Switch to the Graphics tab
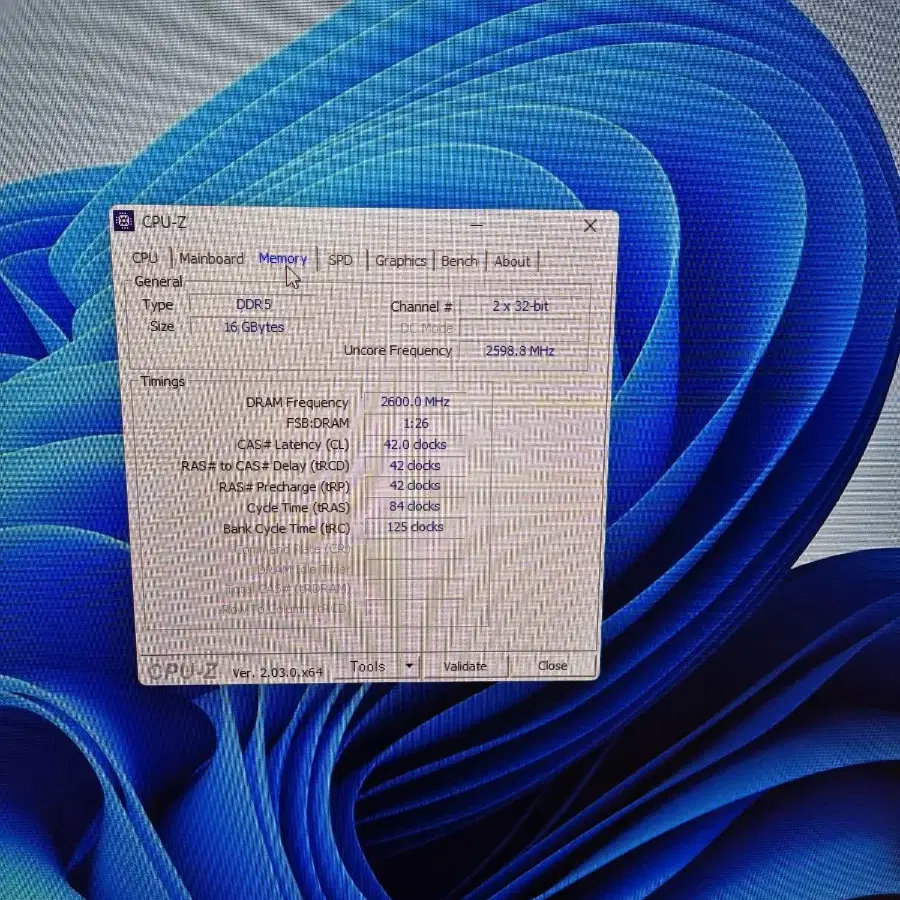 coord(401,261)
